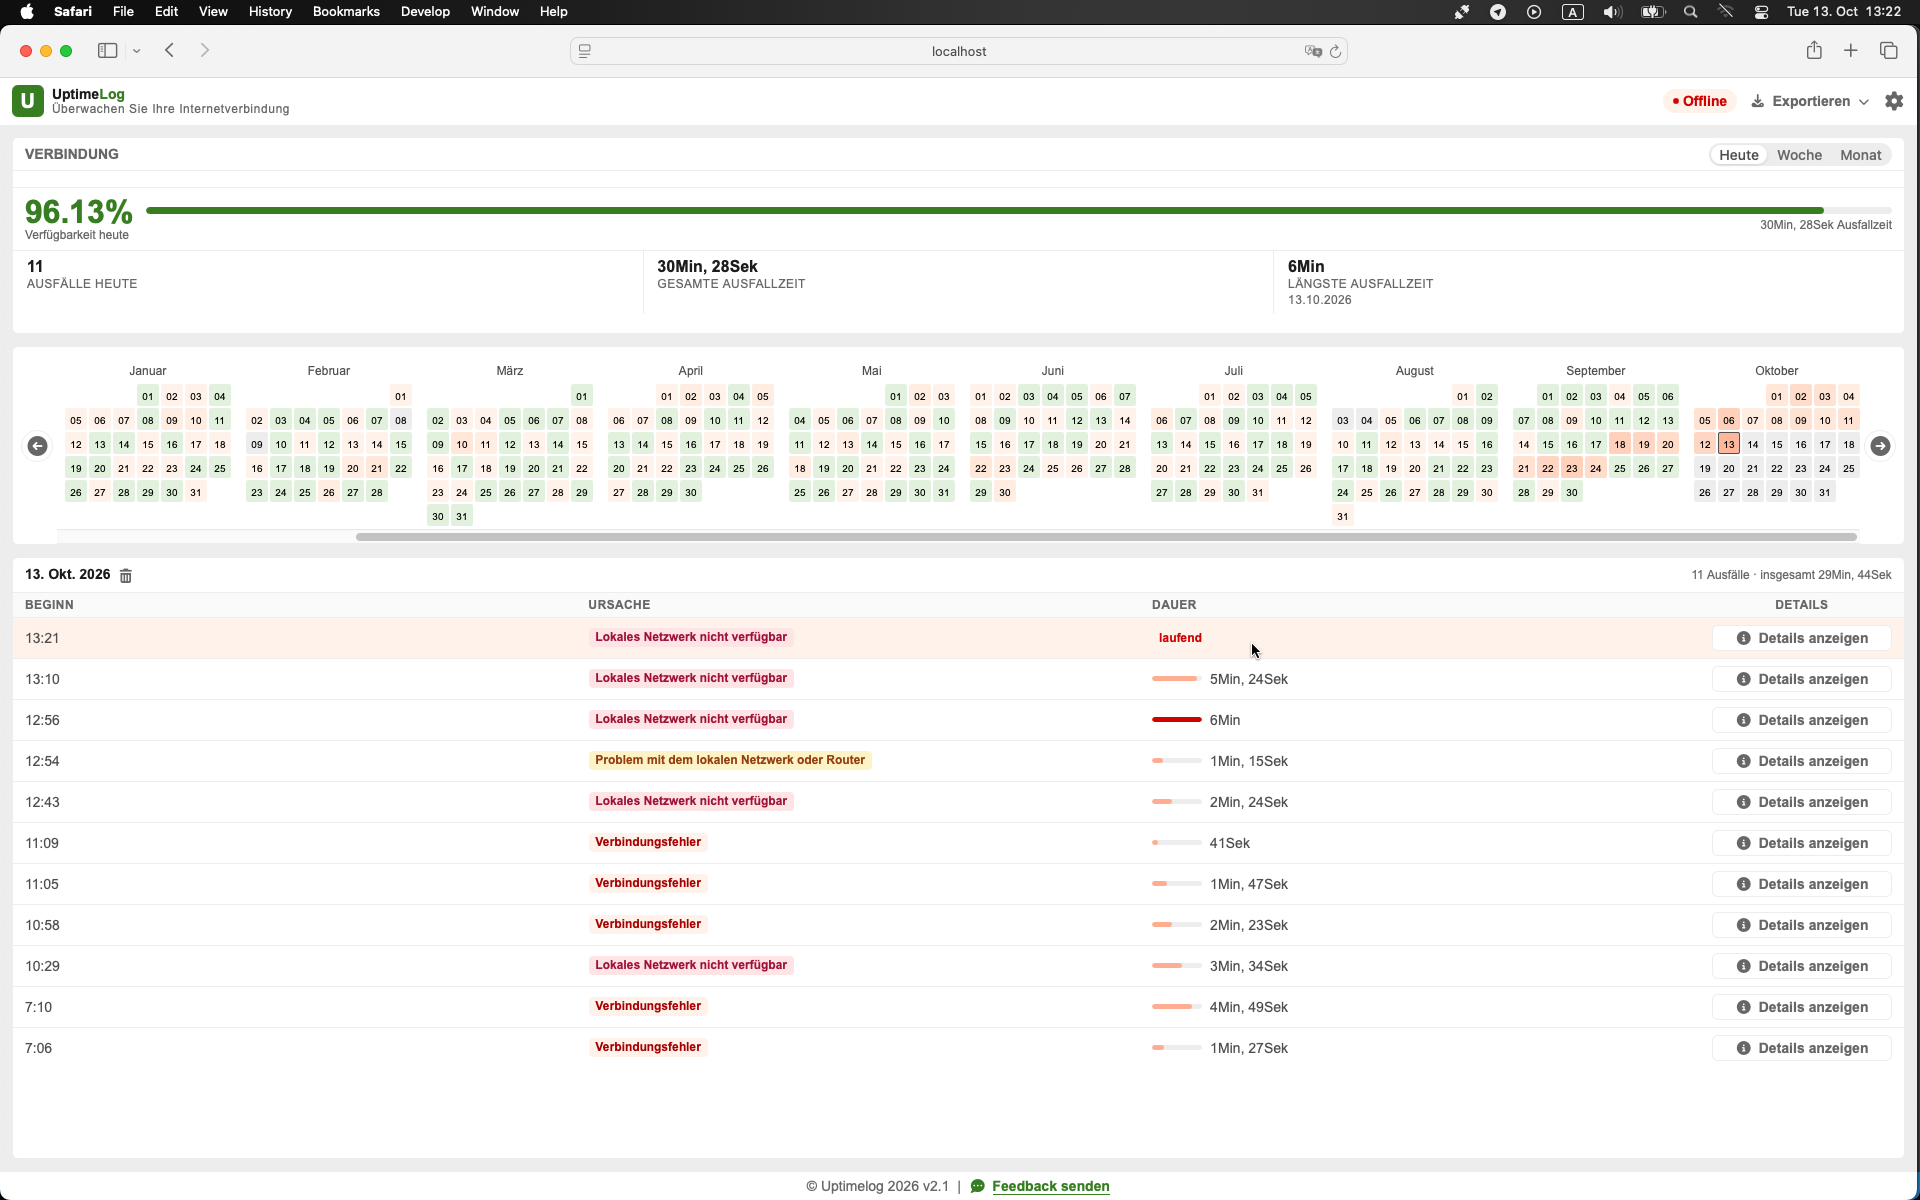
Task: Open Control Center in the menu bar
Action: click(1761, 12)
